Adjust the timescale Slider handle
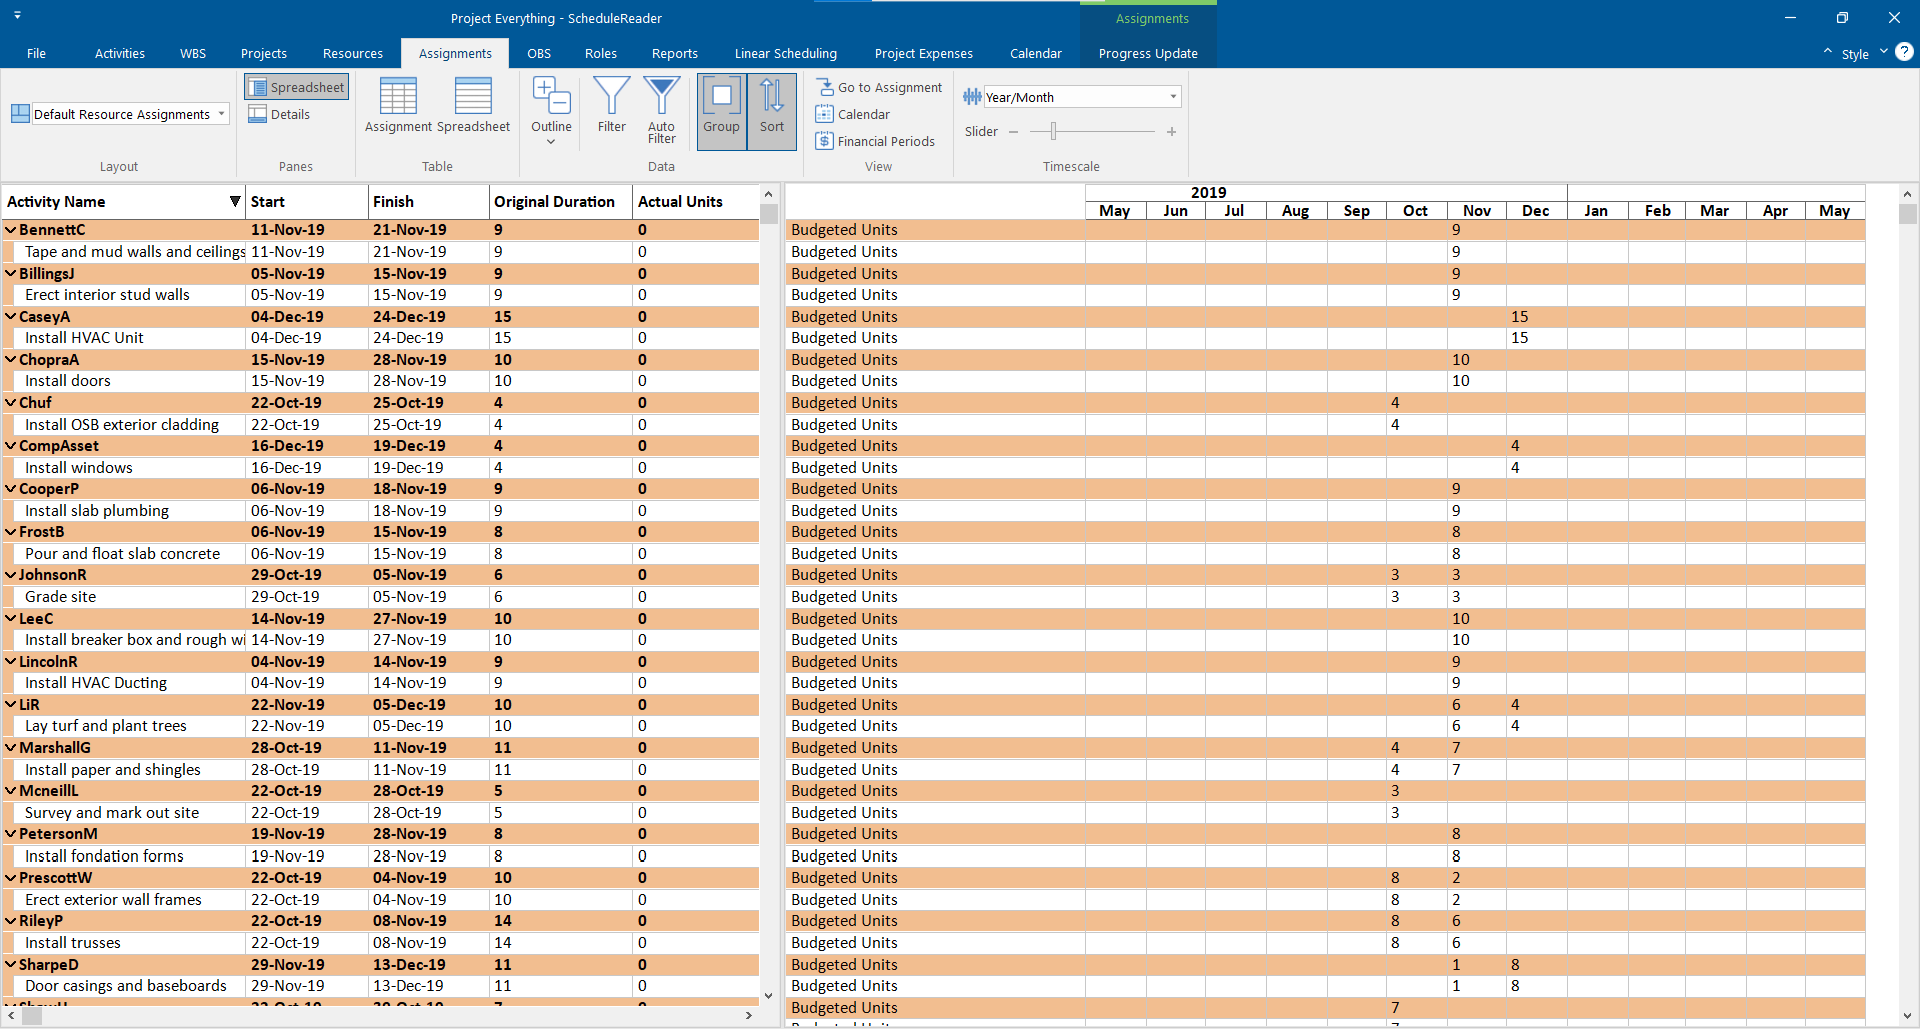Image resolution: width=1920 pixels, height=1029 pixels. point(1053,131)
